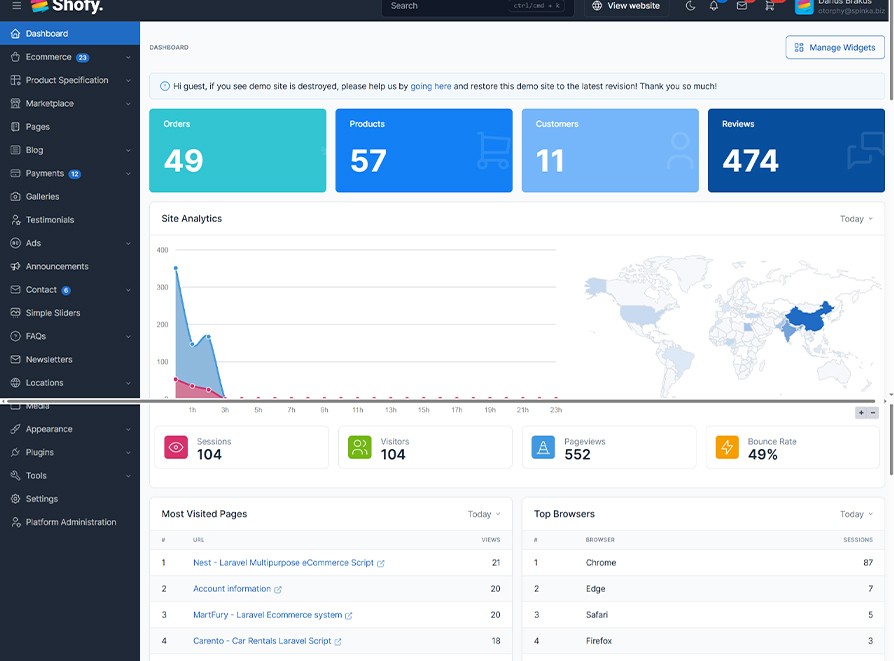Toggle dark mode with the moon icon
The image size is (894, 661).
[690, 6]
